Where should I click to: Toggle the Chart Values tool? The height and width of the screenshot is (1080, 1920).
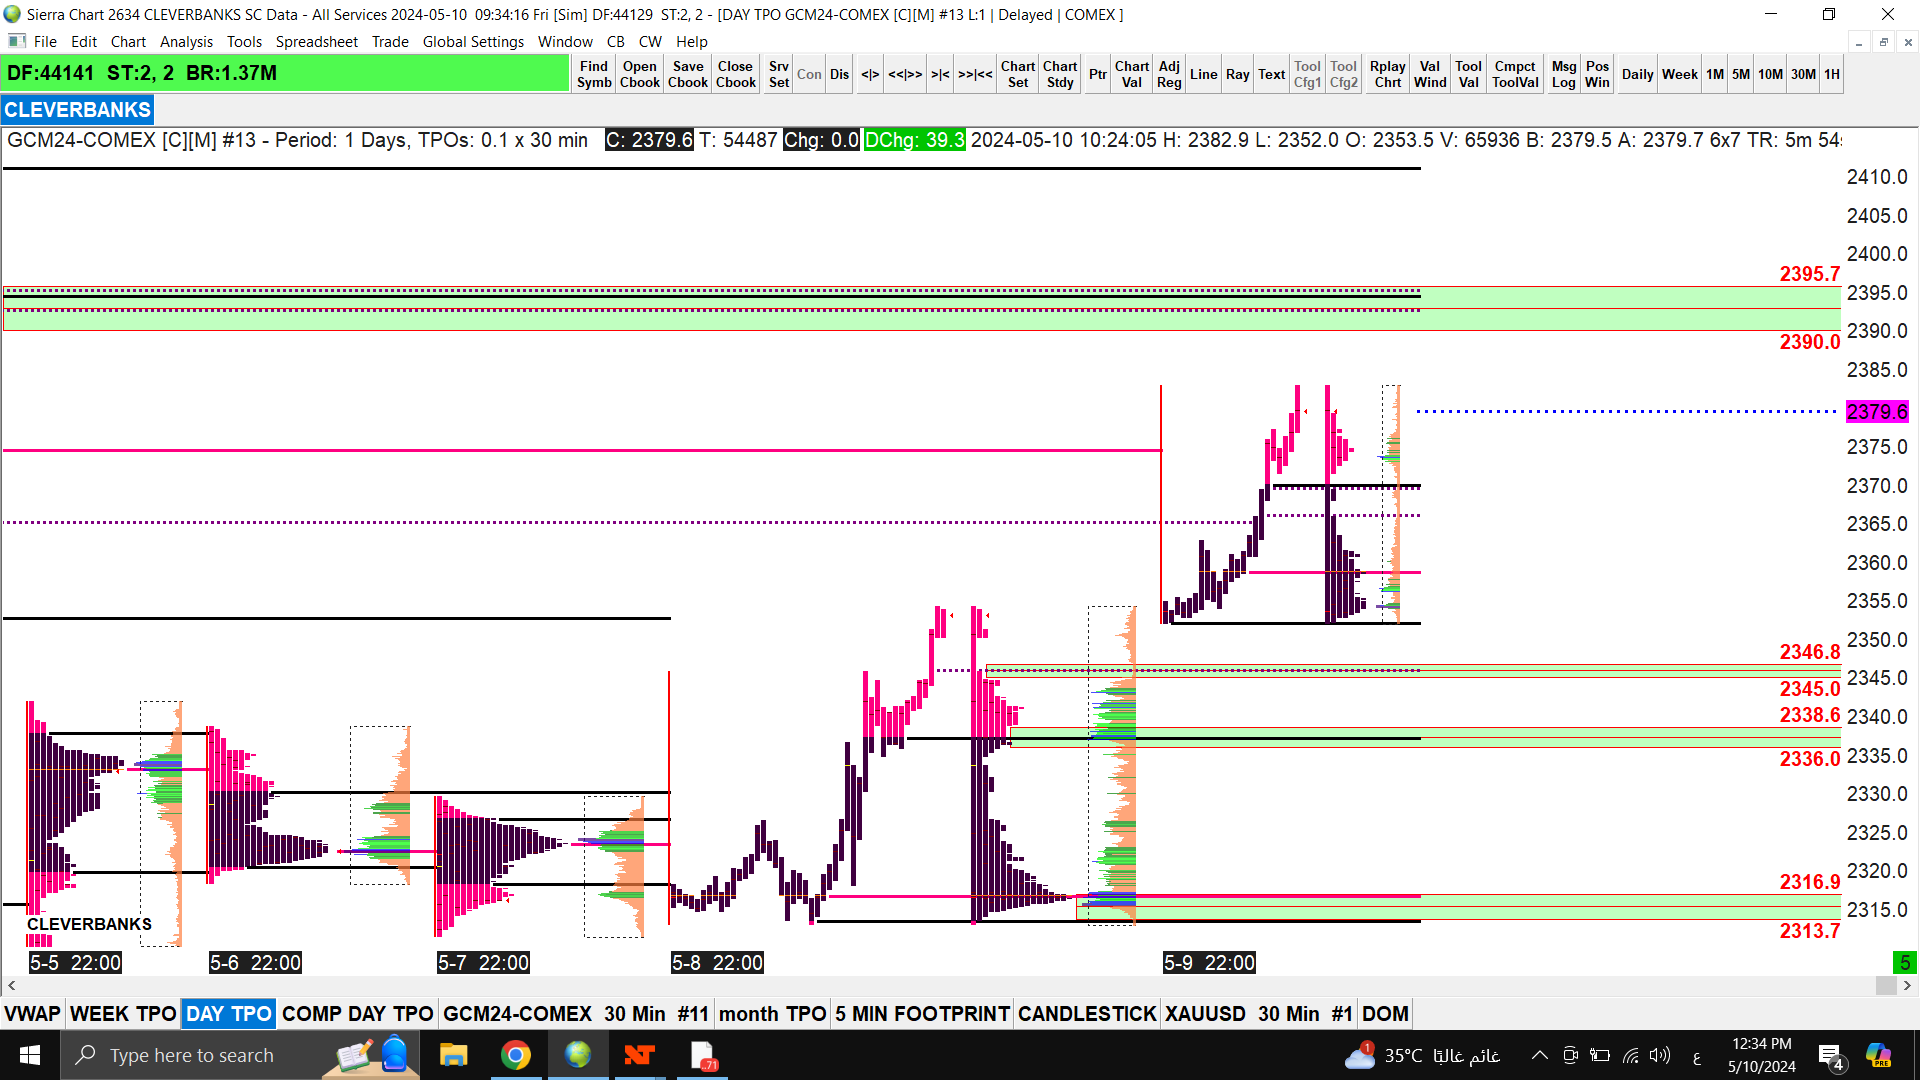click(1131, 74)
